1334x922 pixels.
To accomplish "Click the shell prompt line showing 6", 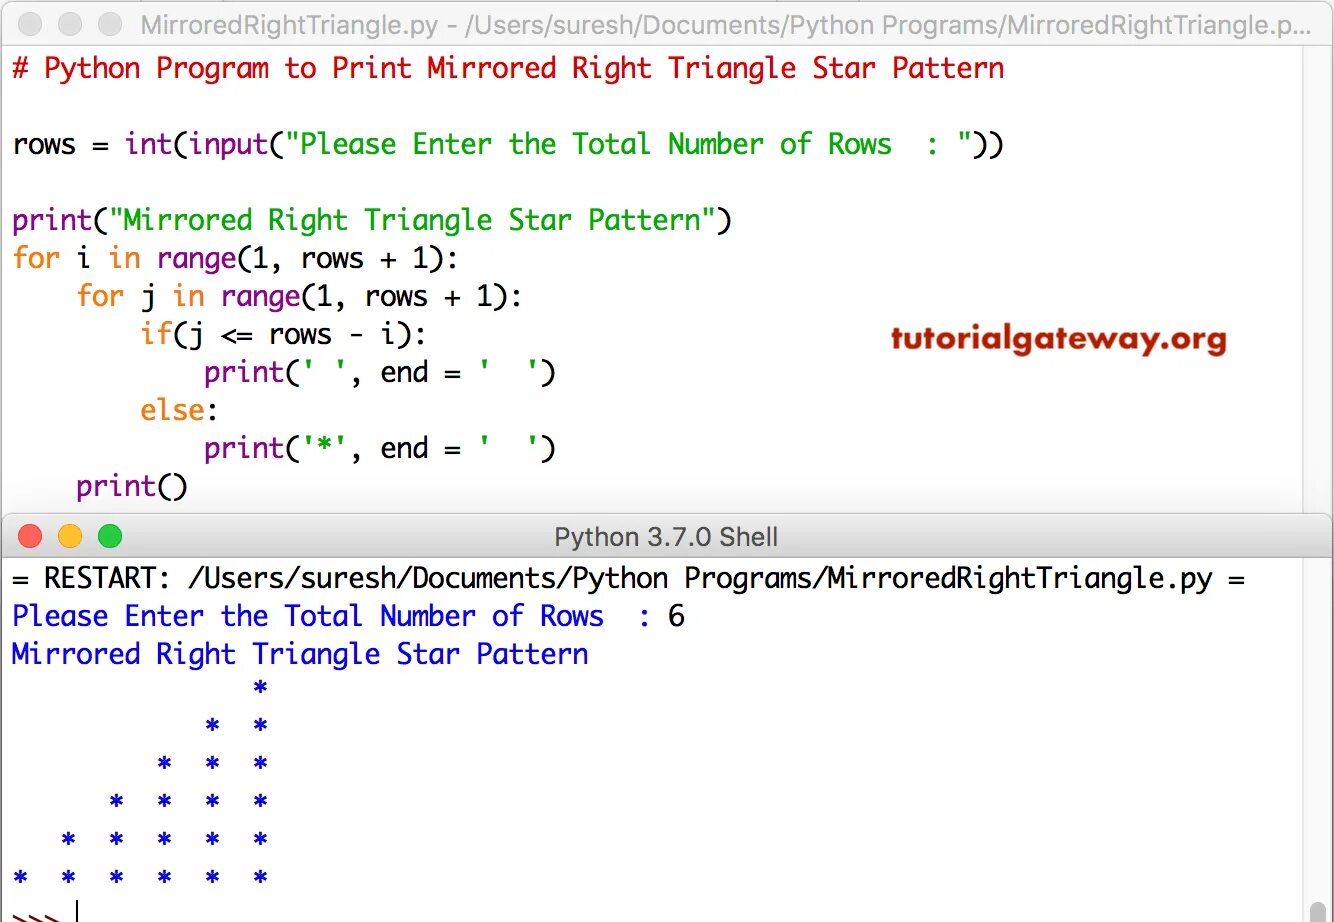I will point(348,616).
